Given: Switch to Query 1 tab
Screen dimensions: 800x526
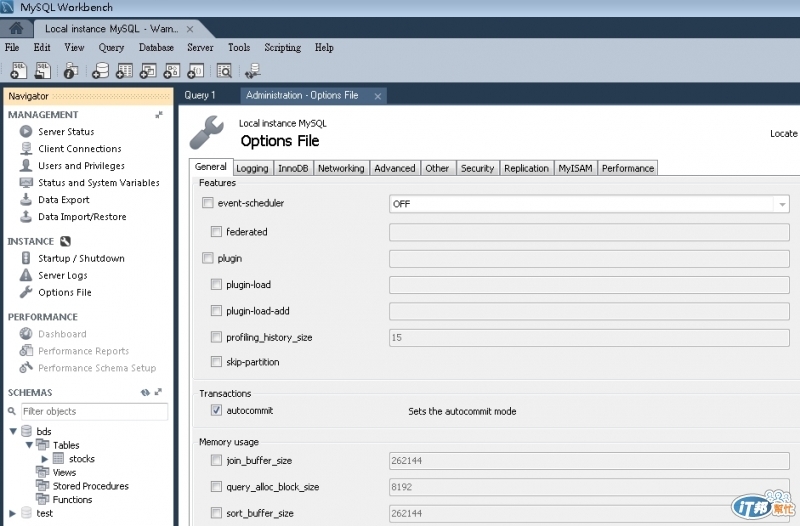Looking at the screenshot, I should point(200,95).
